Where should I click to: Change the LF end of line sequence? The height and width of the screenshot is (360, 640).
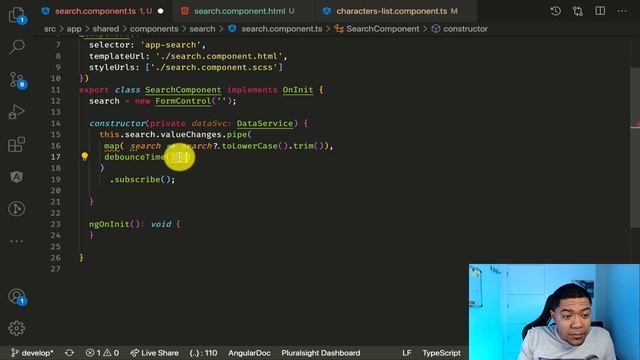pos(407,353)
